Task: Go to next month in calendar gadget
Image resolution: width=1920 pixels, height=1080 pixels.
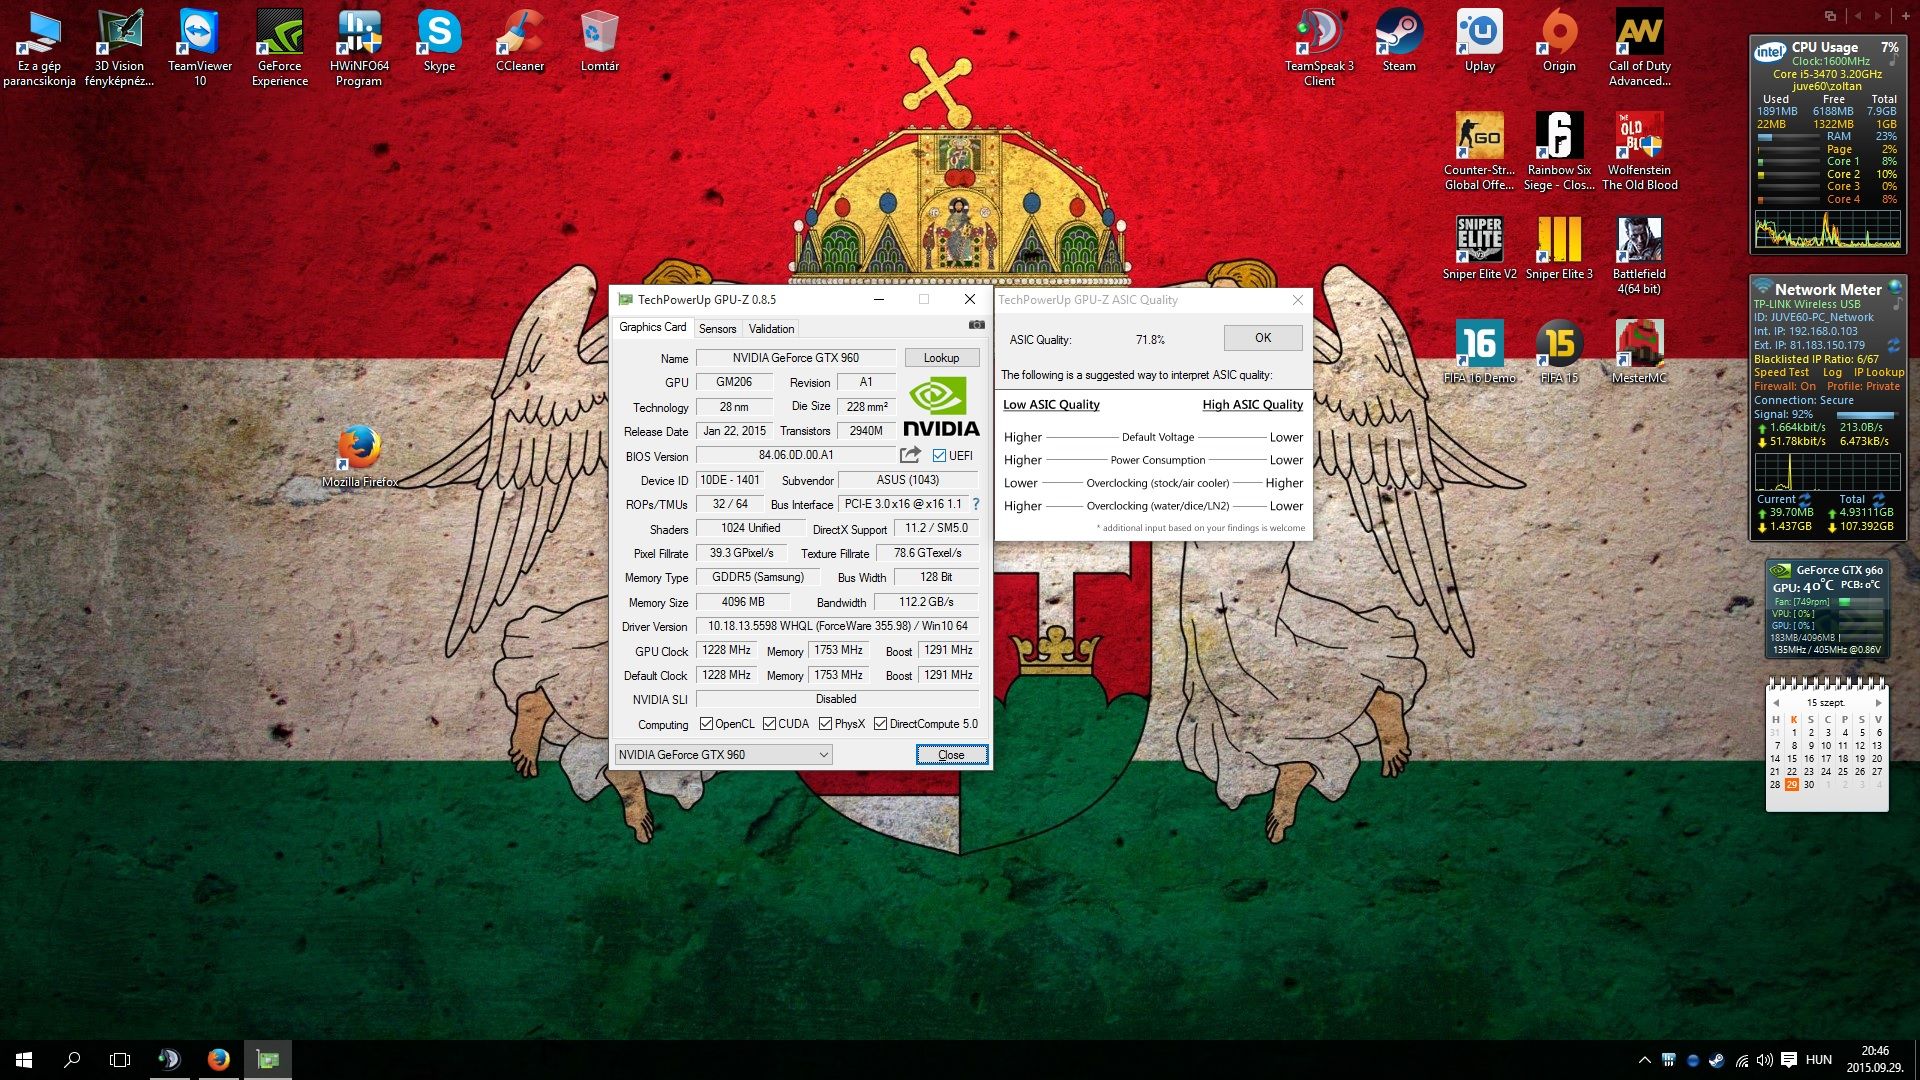Action: point(1879,703)
